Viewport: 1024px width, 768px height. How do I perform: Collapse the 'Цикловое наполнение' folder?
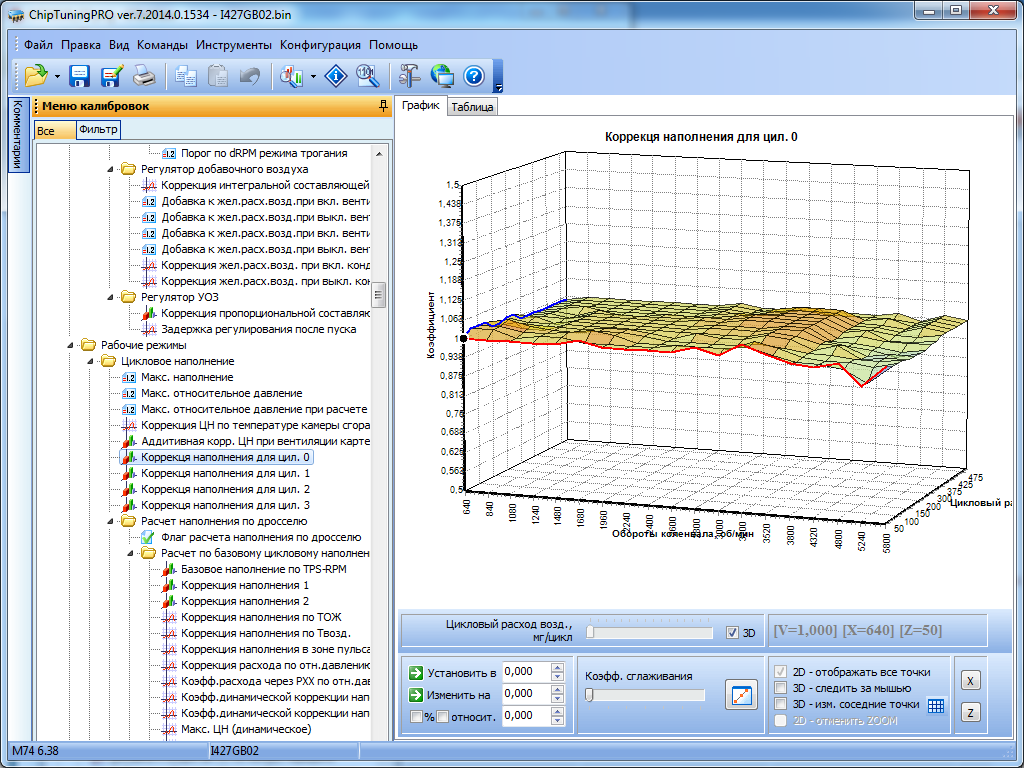[89, 361]
